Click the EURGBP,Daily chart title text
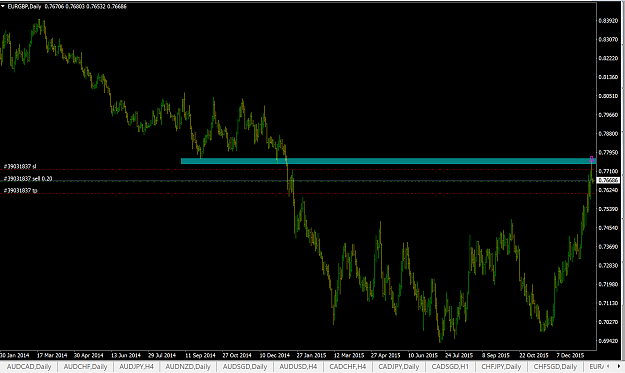 (x=24, y=6)
